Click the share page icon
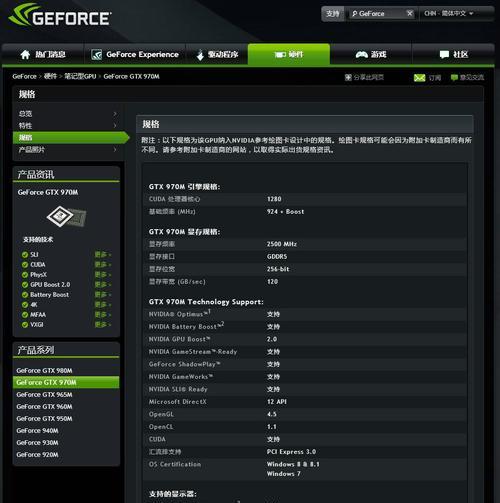The width and height of the screenshot is (500, 503). (348, 77)
